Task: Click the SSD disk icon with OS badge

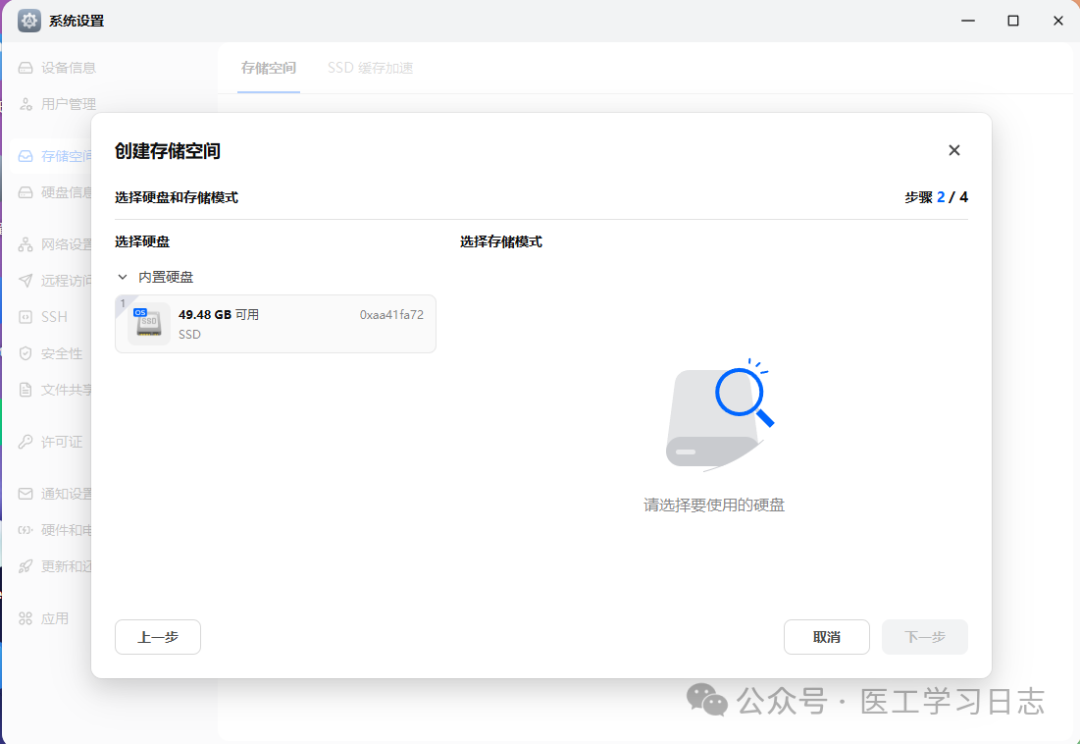Action: (x=149, y=323)
